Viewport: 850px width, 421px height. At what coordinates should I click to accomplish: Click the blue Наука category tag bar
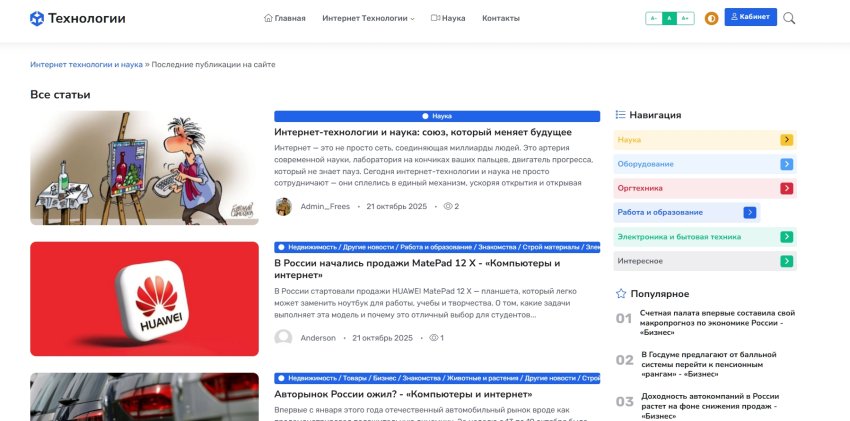437,116
